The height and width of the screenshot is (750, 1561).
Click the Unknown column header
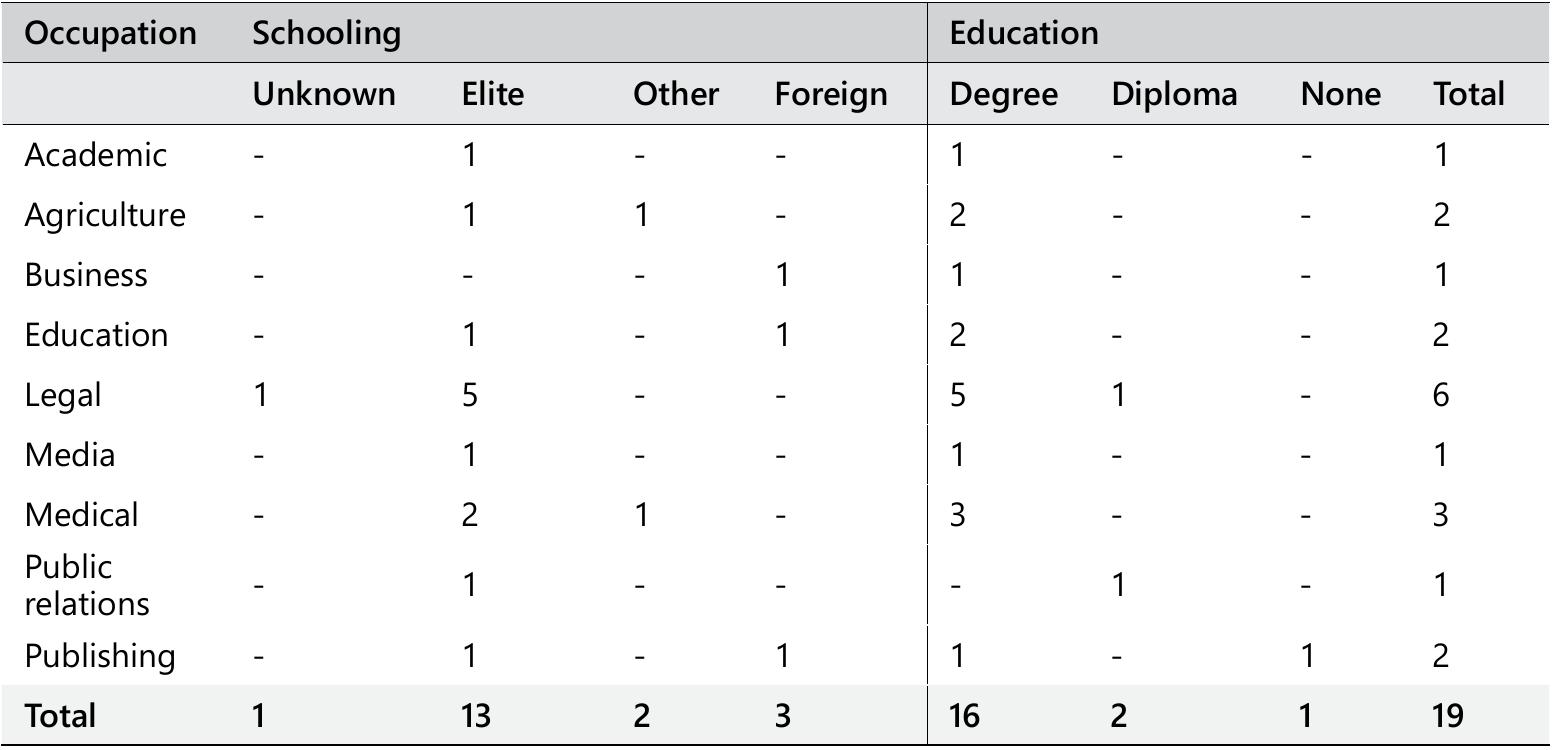323,94
